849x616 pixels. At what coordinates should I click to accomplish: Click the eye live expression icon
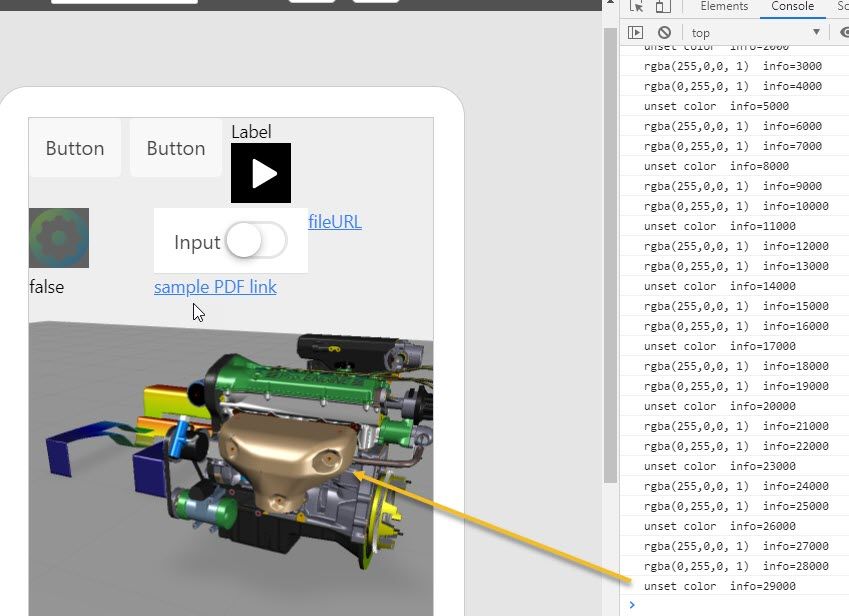tap(845, 32)
